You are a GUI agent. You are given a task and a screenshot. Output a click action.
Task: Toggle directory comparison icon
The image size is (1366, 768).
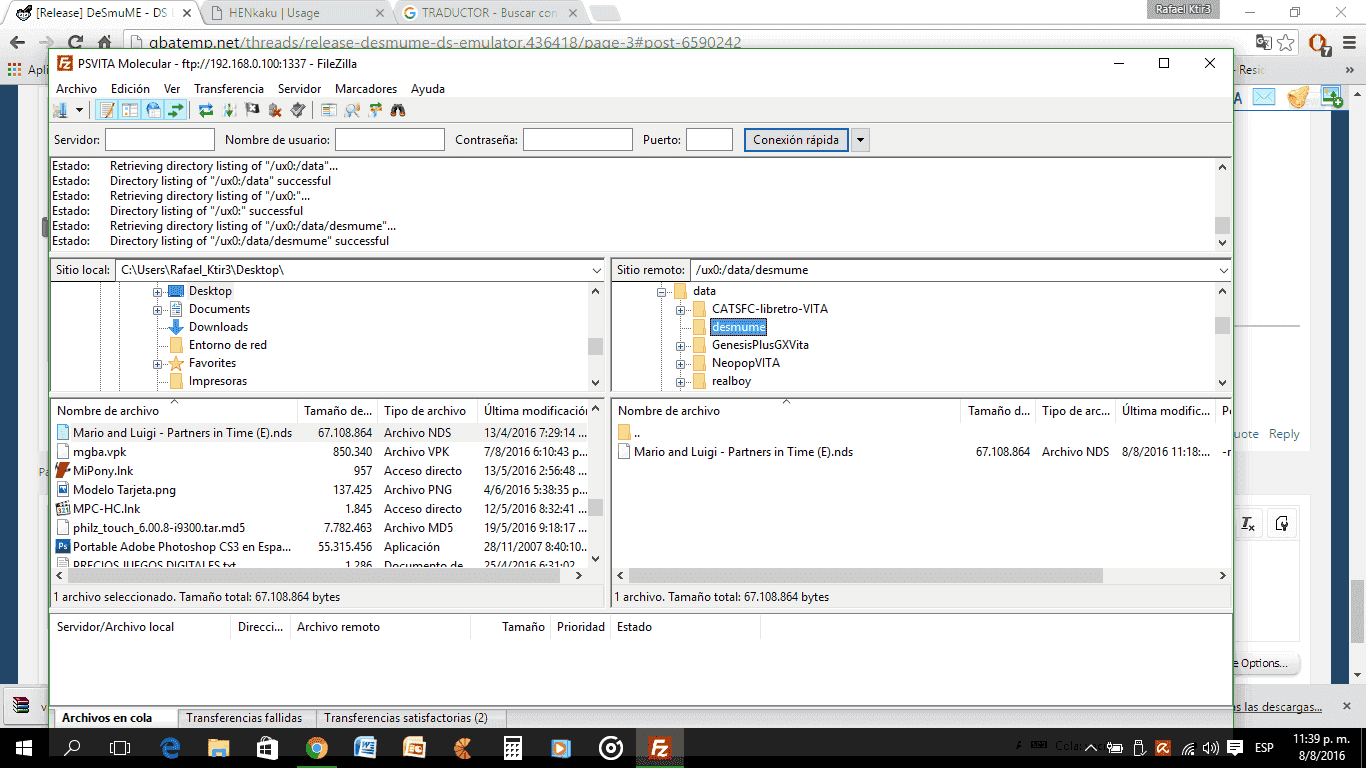tap(352, 110)
